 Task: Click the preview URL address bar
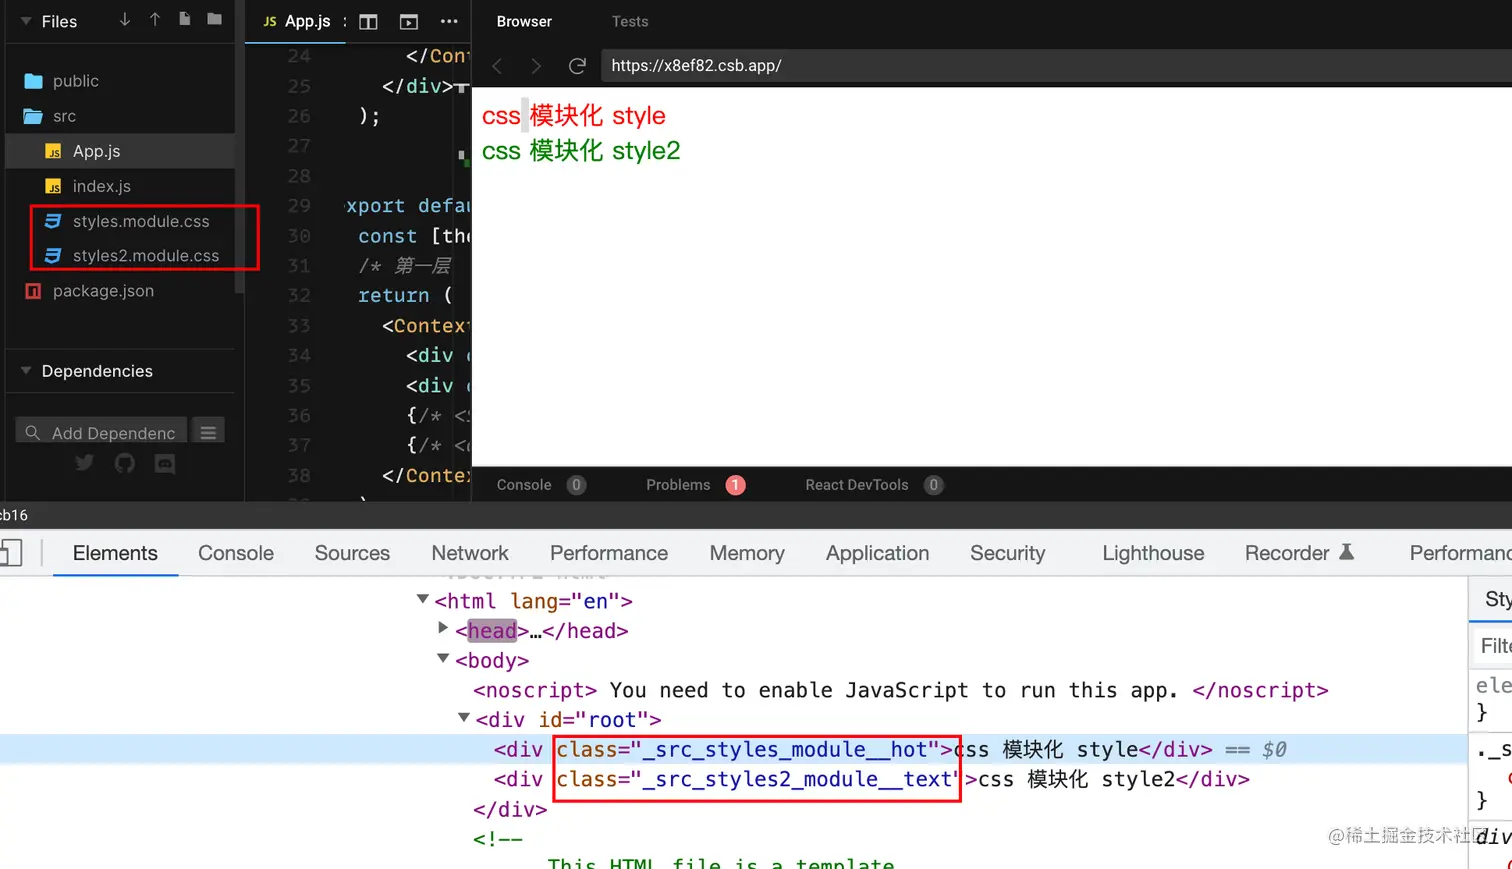(1056, 66)
